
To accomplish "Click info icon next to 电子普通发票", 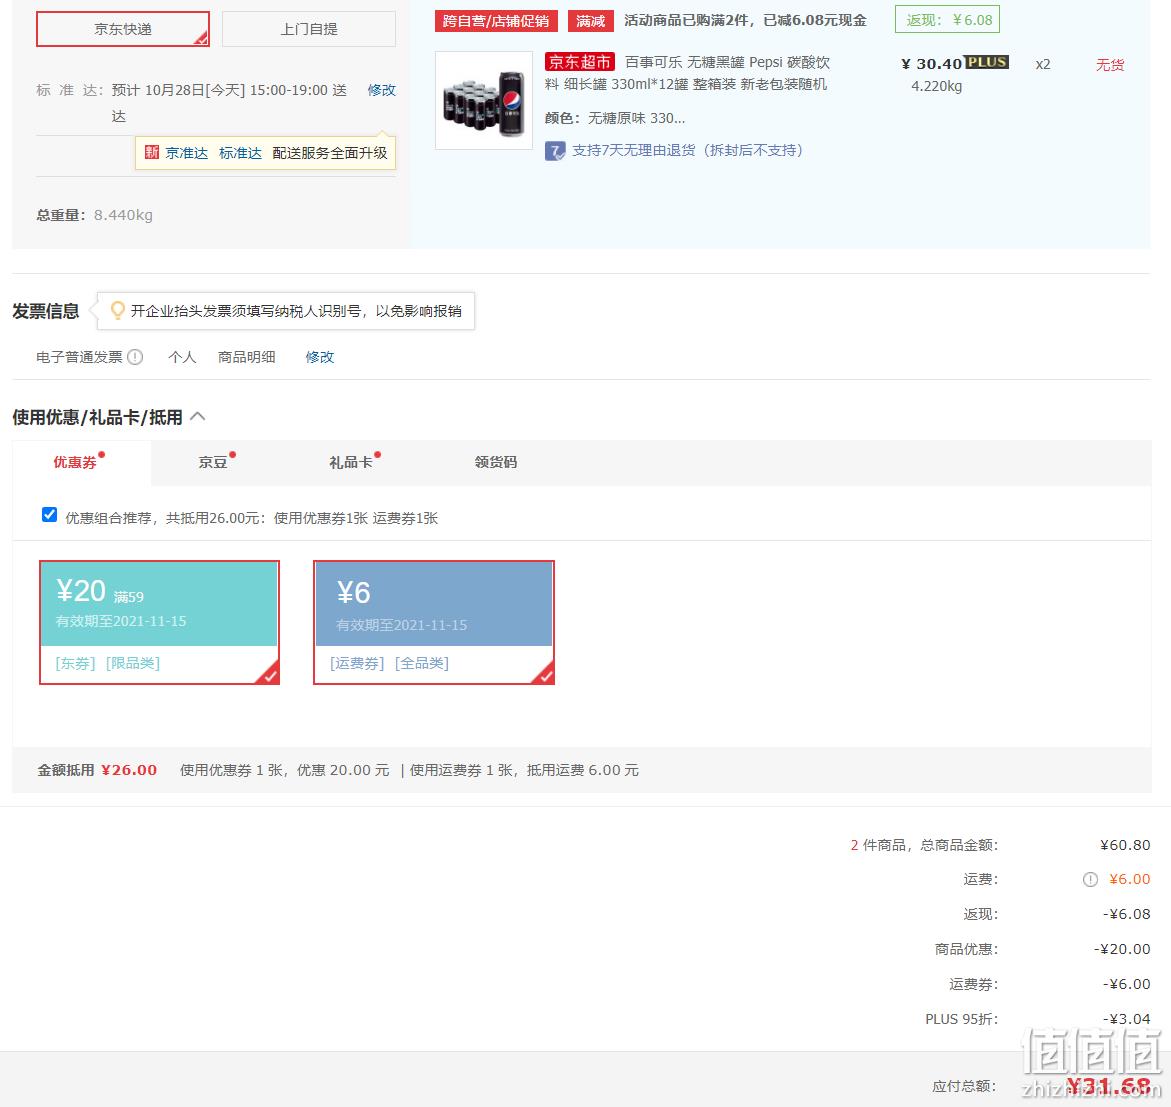I will click(x=135, y=357).
